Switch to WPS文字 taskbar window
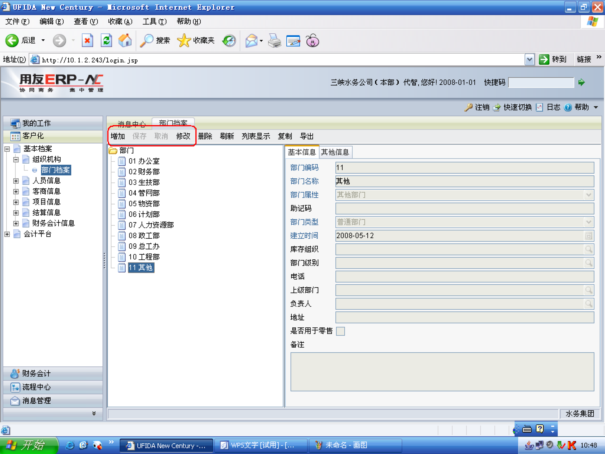 [x=260, y=446]
